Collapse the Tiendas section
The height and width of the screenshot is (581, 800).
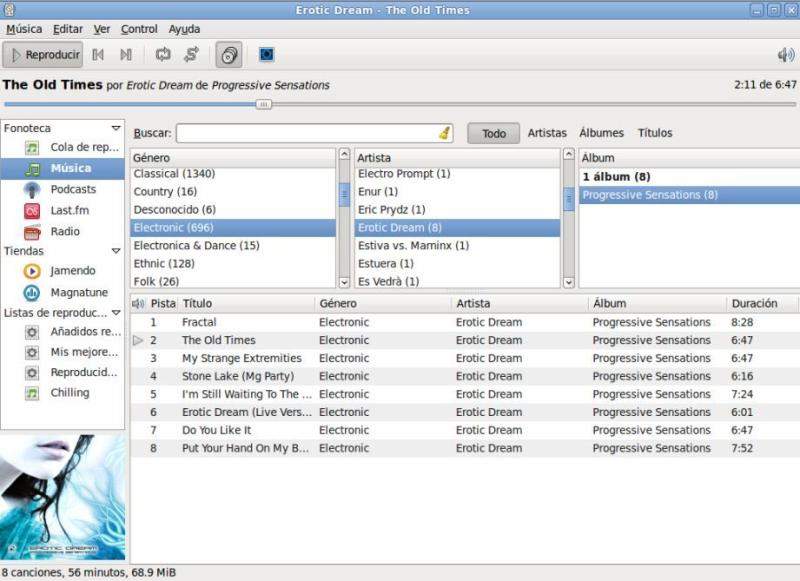(116, 251)
